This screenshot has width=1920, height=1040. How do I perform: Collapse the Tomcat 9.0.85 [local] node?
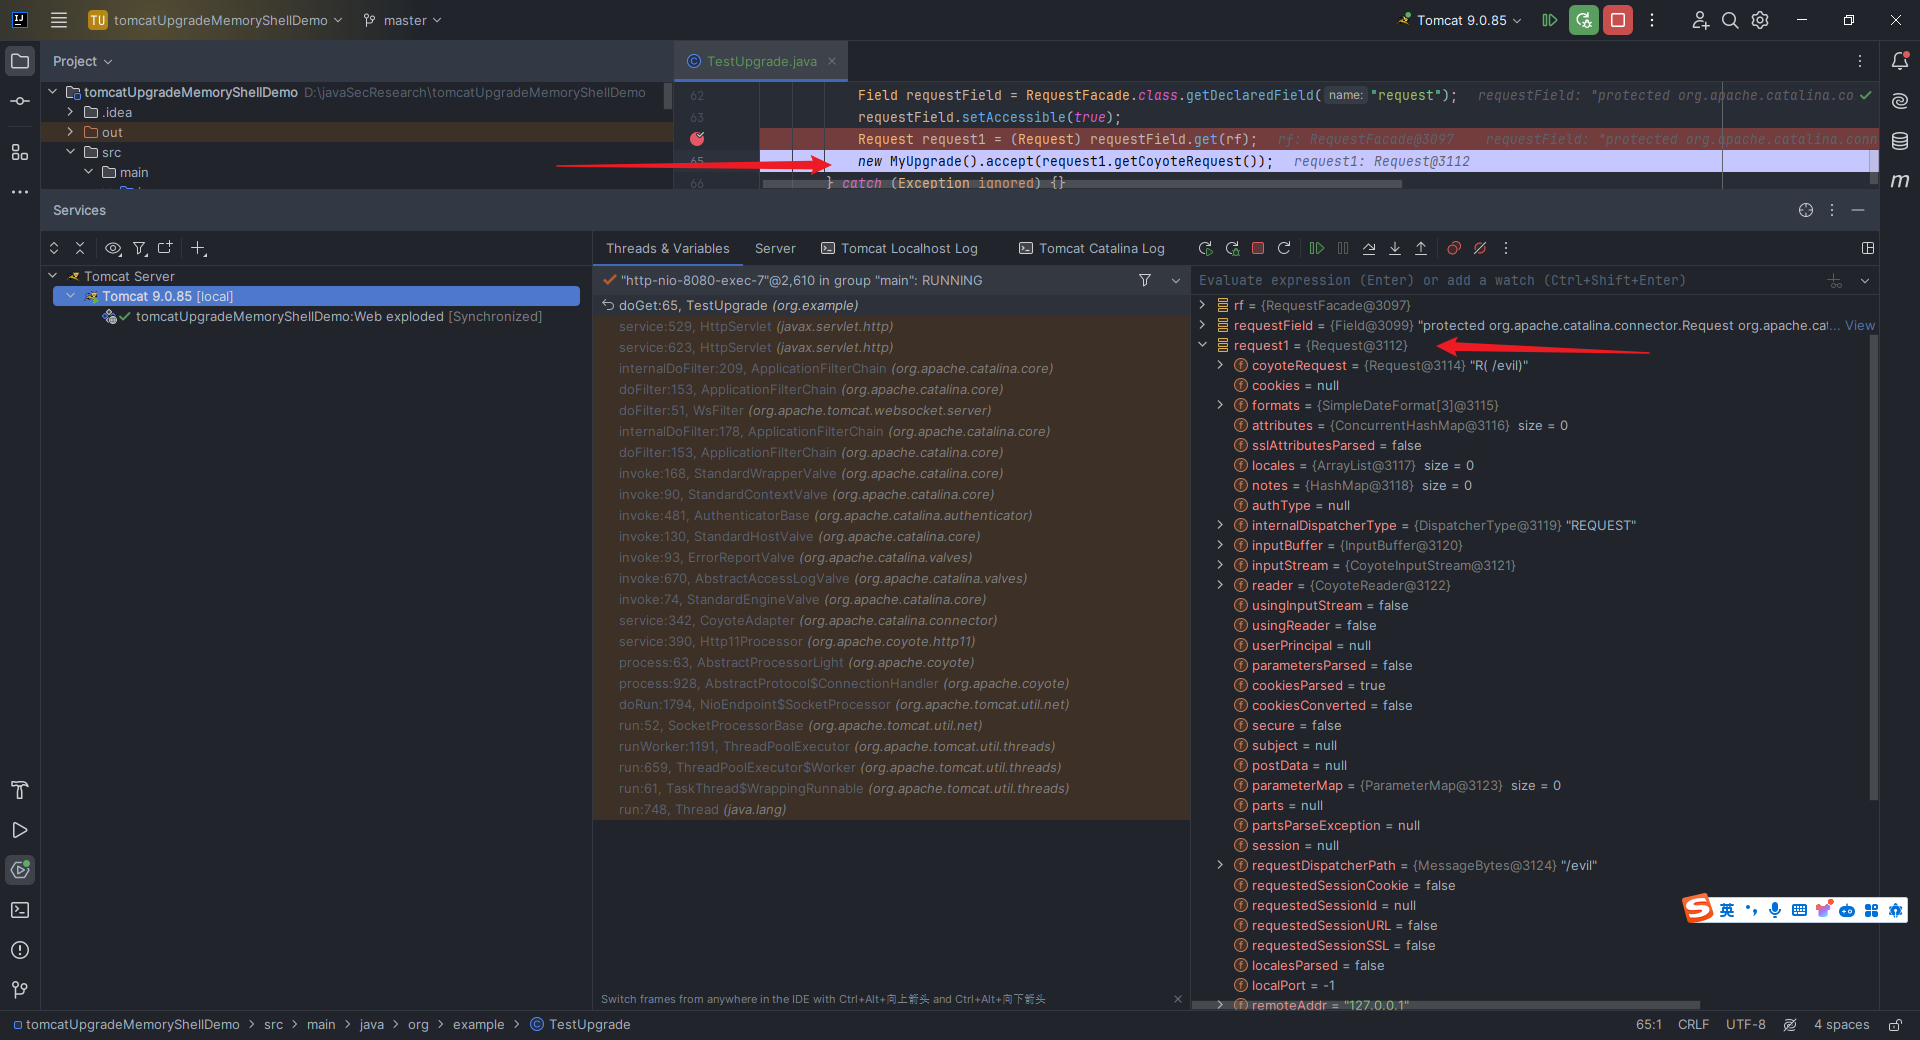[70, 296]
